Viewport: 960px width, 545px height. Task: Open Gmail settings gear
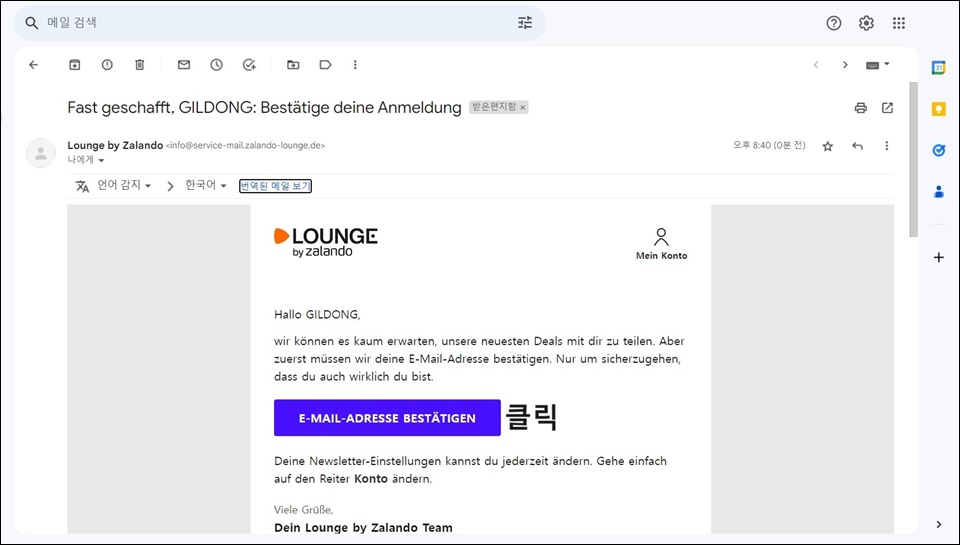pos(866,23)
